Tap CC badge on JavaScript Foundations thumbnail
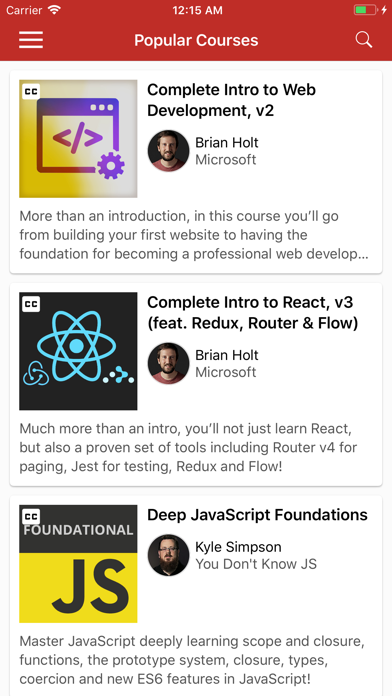 pos(31,517)
